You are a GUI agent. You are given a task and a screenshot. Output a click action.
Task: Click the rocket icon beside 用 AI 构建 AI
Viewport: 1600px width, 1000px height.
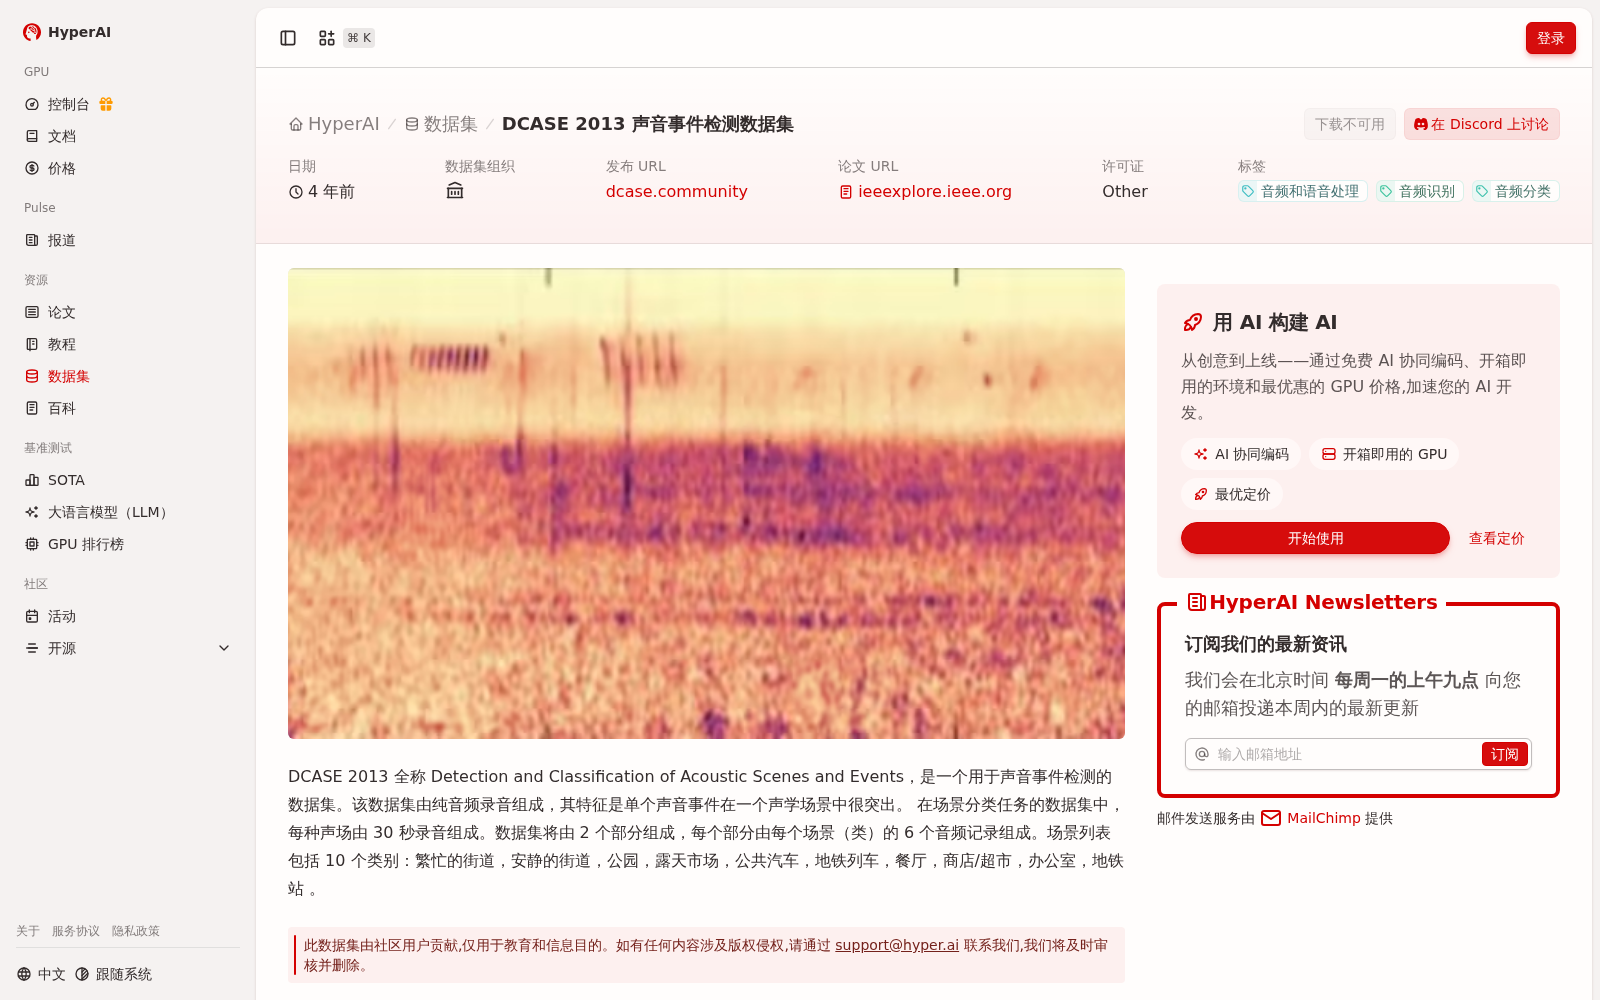pyautogui.click(x=1193, y=322)
